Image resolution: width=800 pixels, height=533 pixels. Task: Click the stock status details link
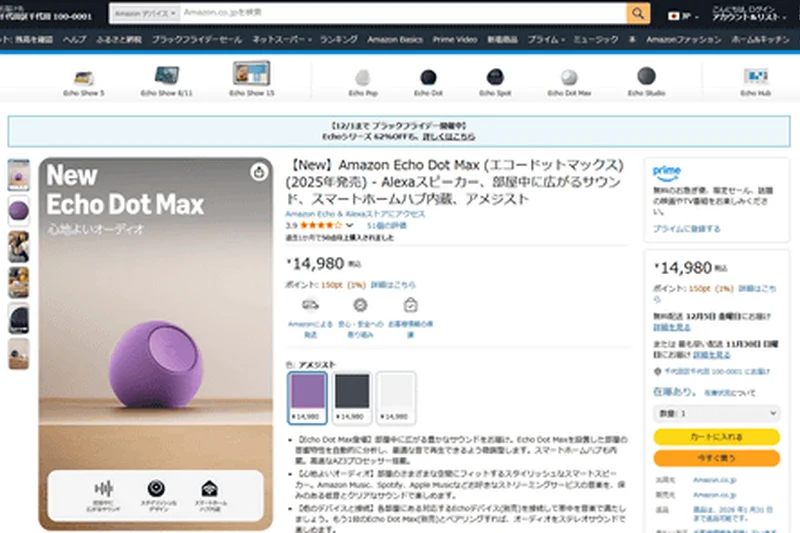coord(730,393)
